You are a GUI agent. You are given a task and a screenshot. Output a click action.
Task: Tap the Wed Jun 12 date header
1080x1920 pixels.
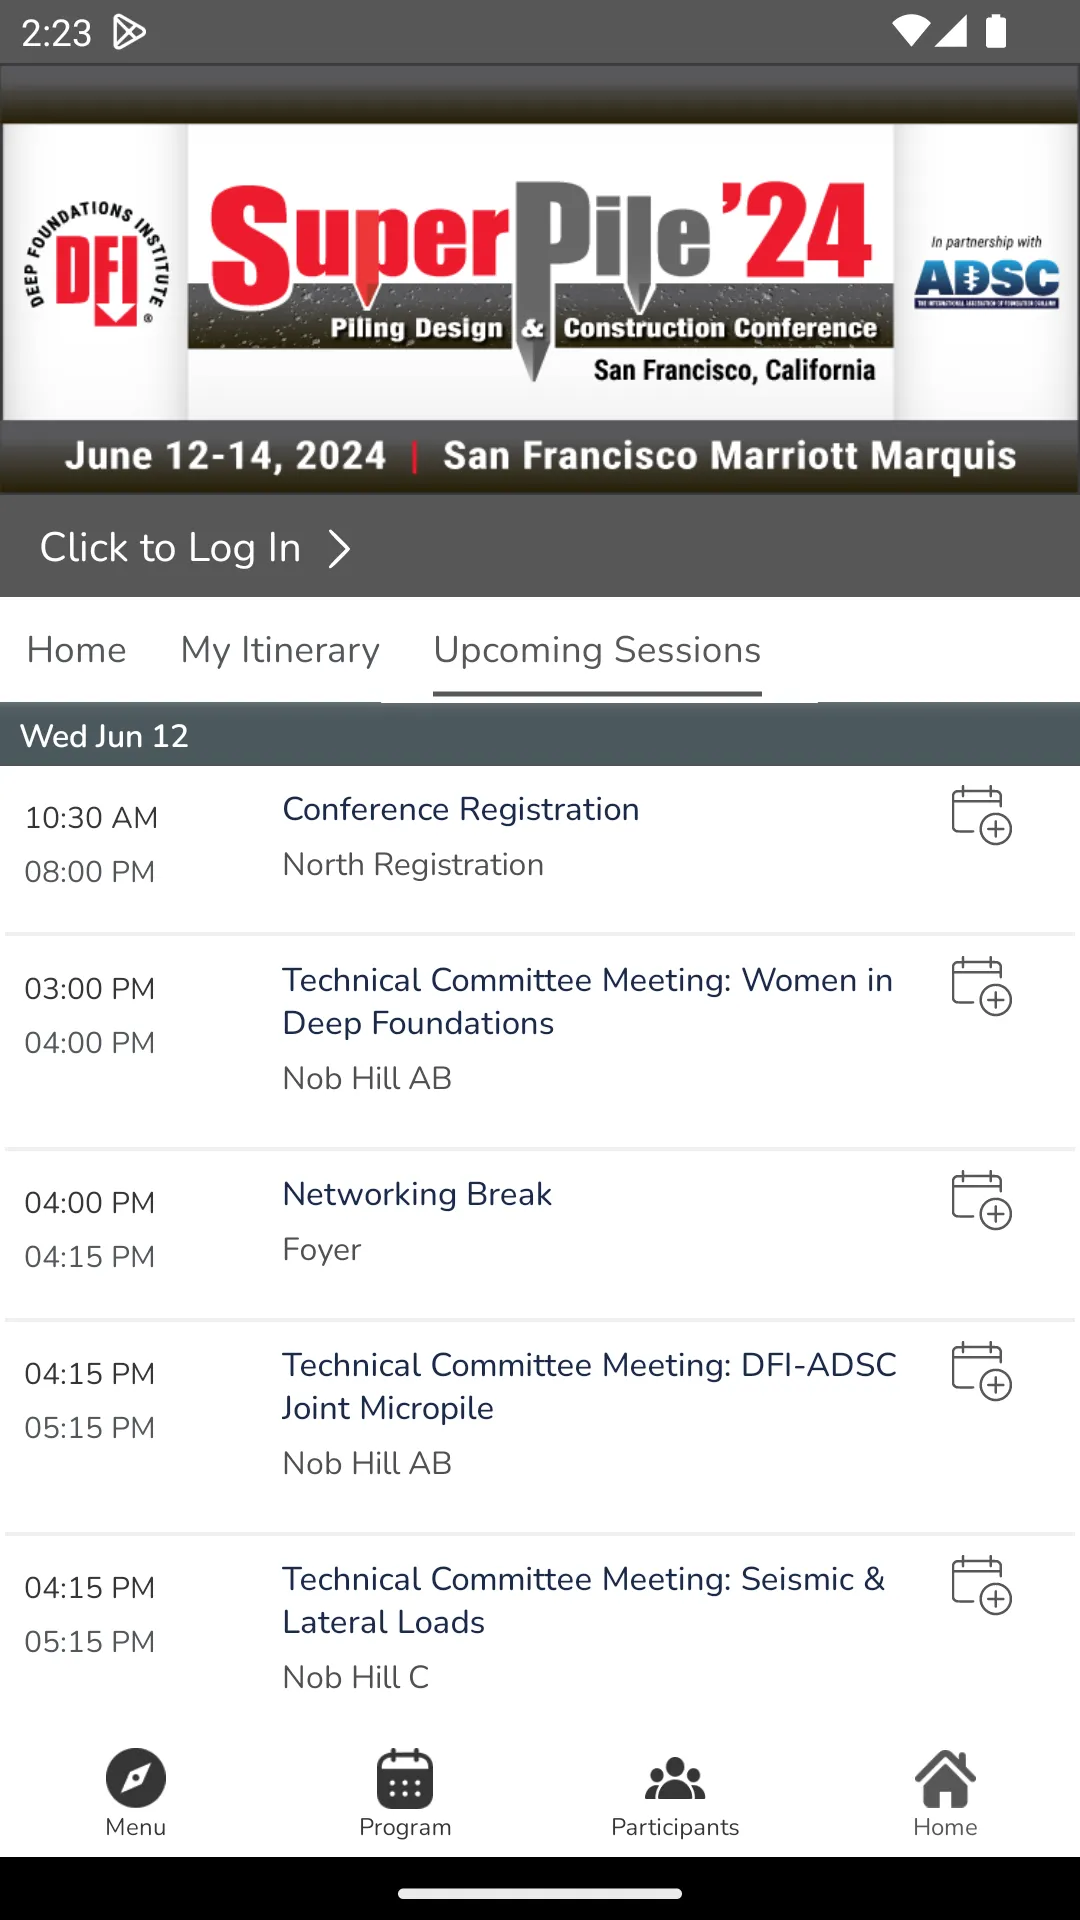click(540, 736)
